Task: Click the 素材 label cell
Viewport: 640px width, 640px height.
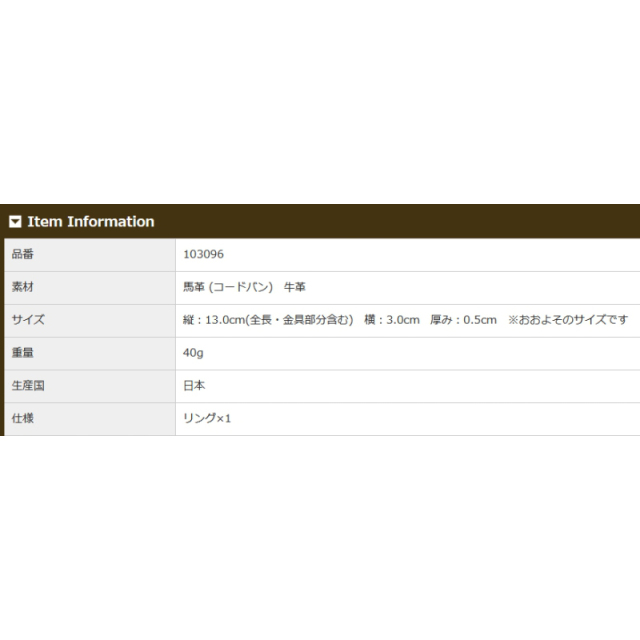Action: [x=90, y=288]
